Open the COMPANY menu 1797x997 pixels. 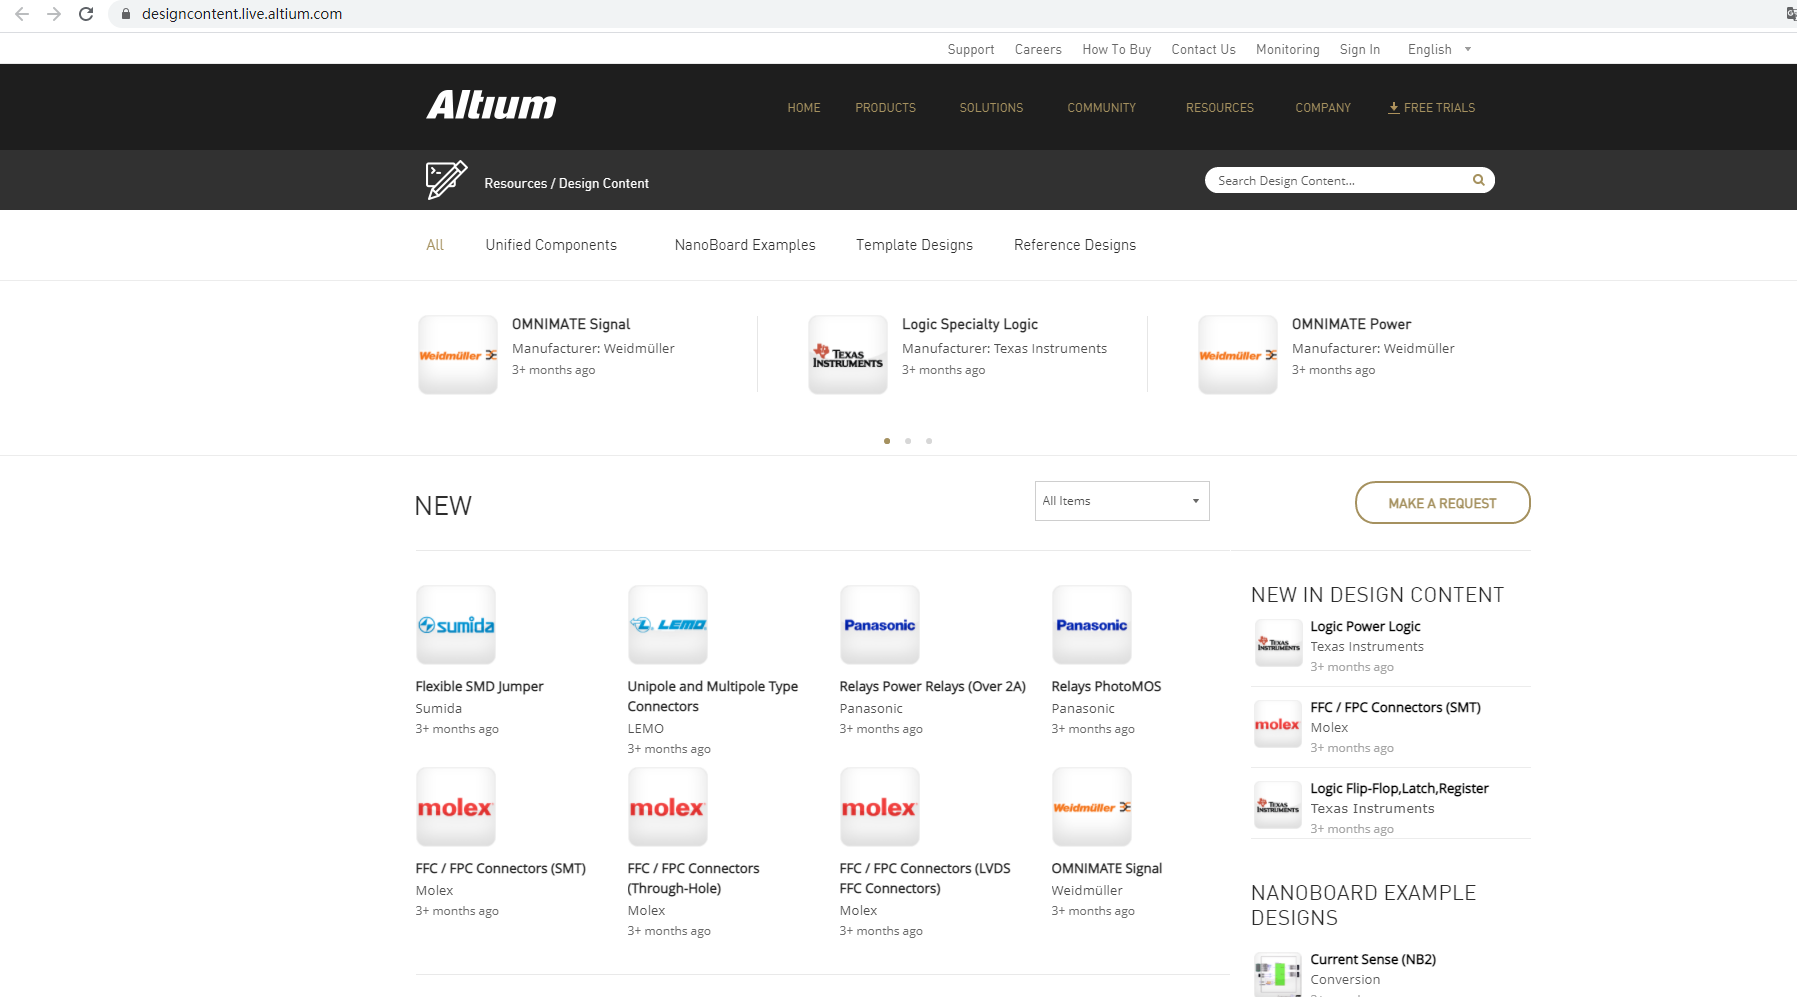pos(1323,108)
